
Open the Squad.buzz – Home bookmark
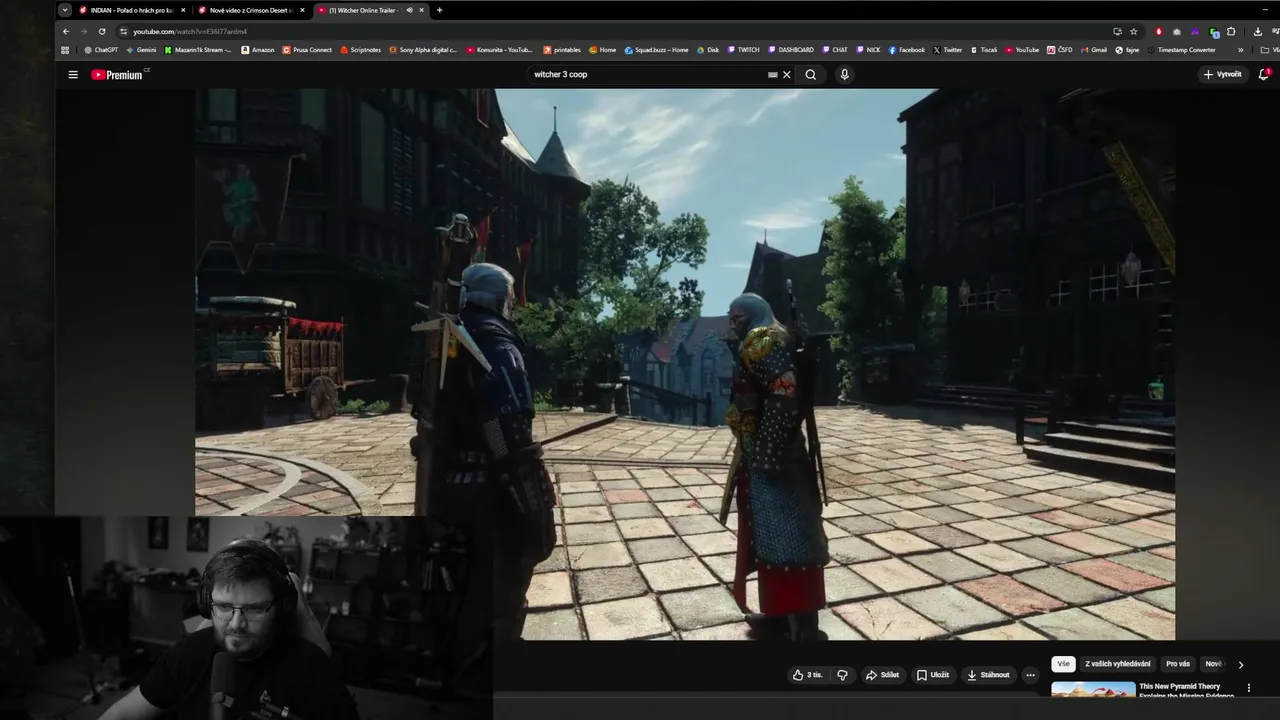(657, 50)
